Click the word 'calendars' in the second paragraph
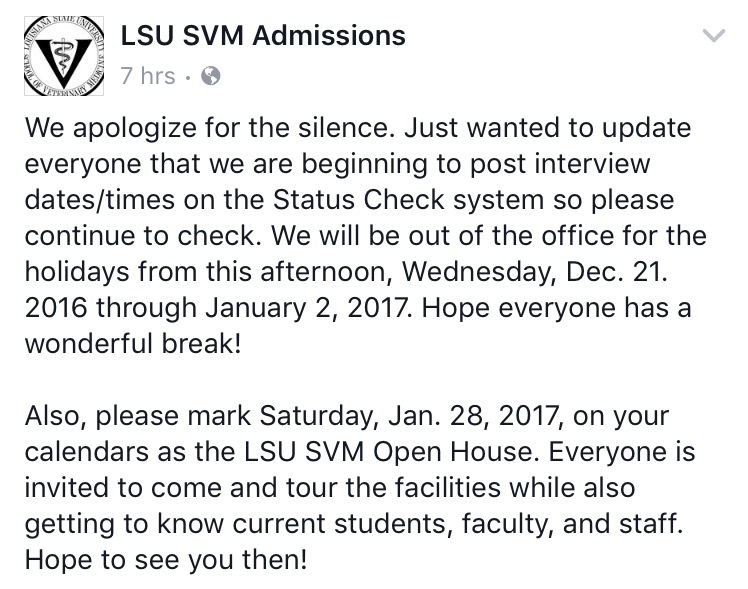 coord(87,452)
